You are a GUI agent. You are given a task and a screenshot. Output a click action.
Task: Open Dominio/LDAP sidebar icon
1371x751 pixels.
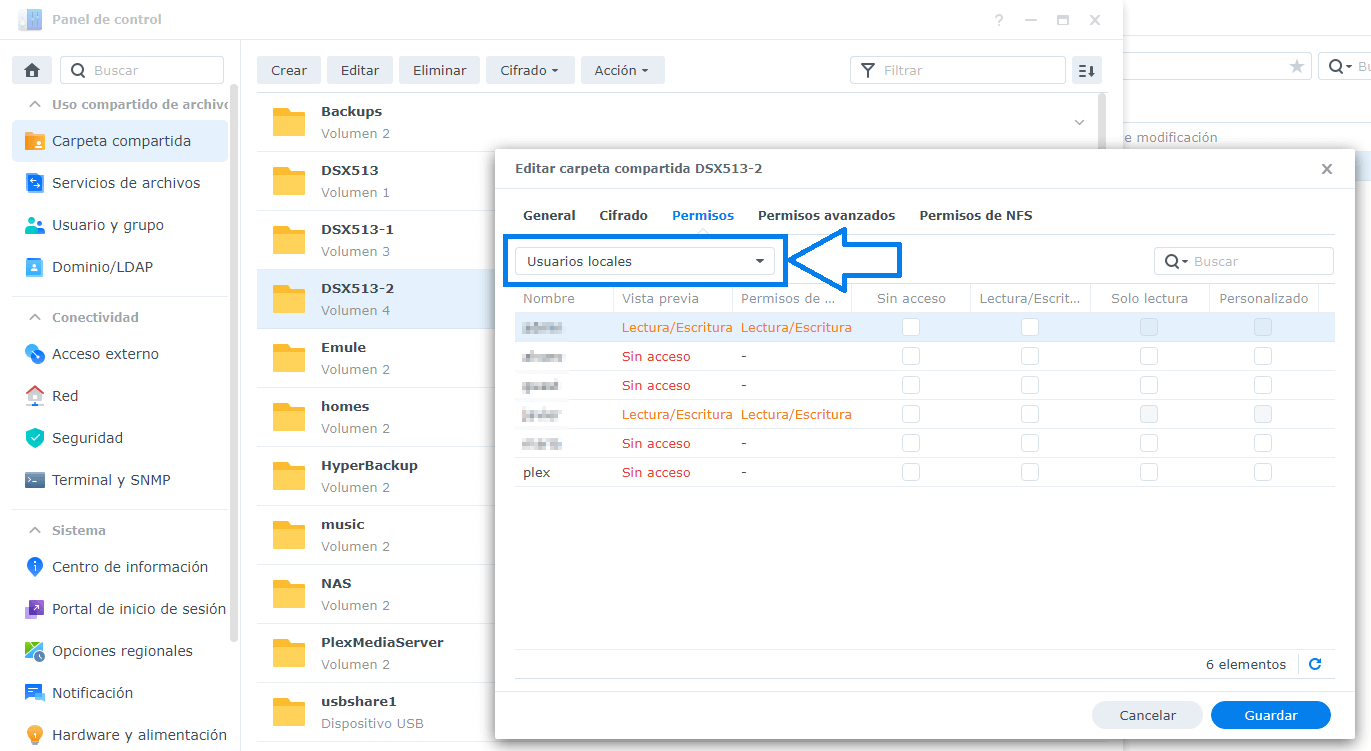[35, 267]
